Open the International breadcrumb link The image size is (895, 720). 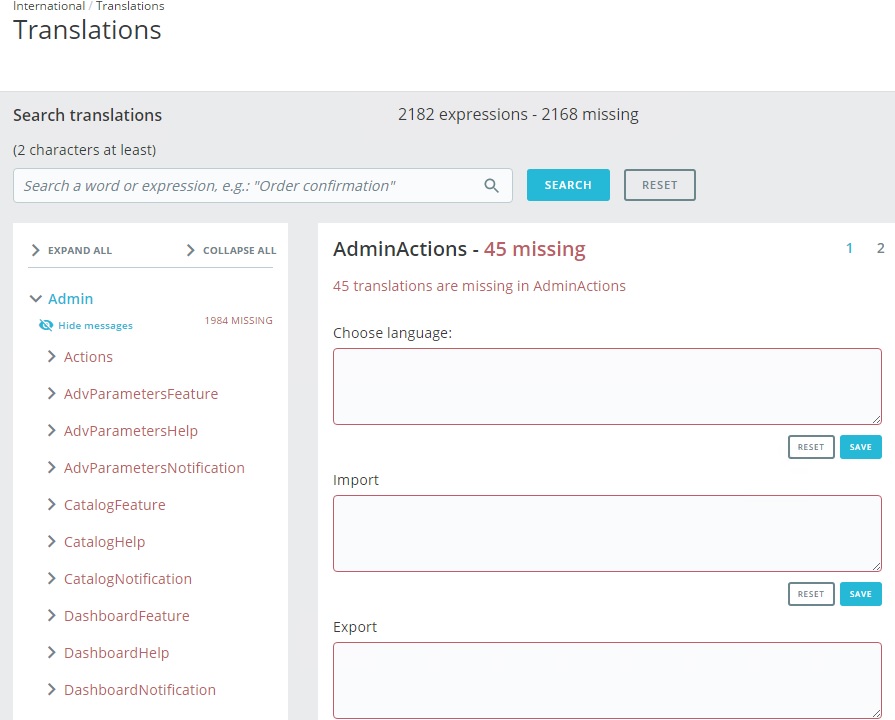[49, 6]
